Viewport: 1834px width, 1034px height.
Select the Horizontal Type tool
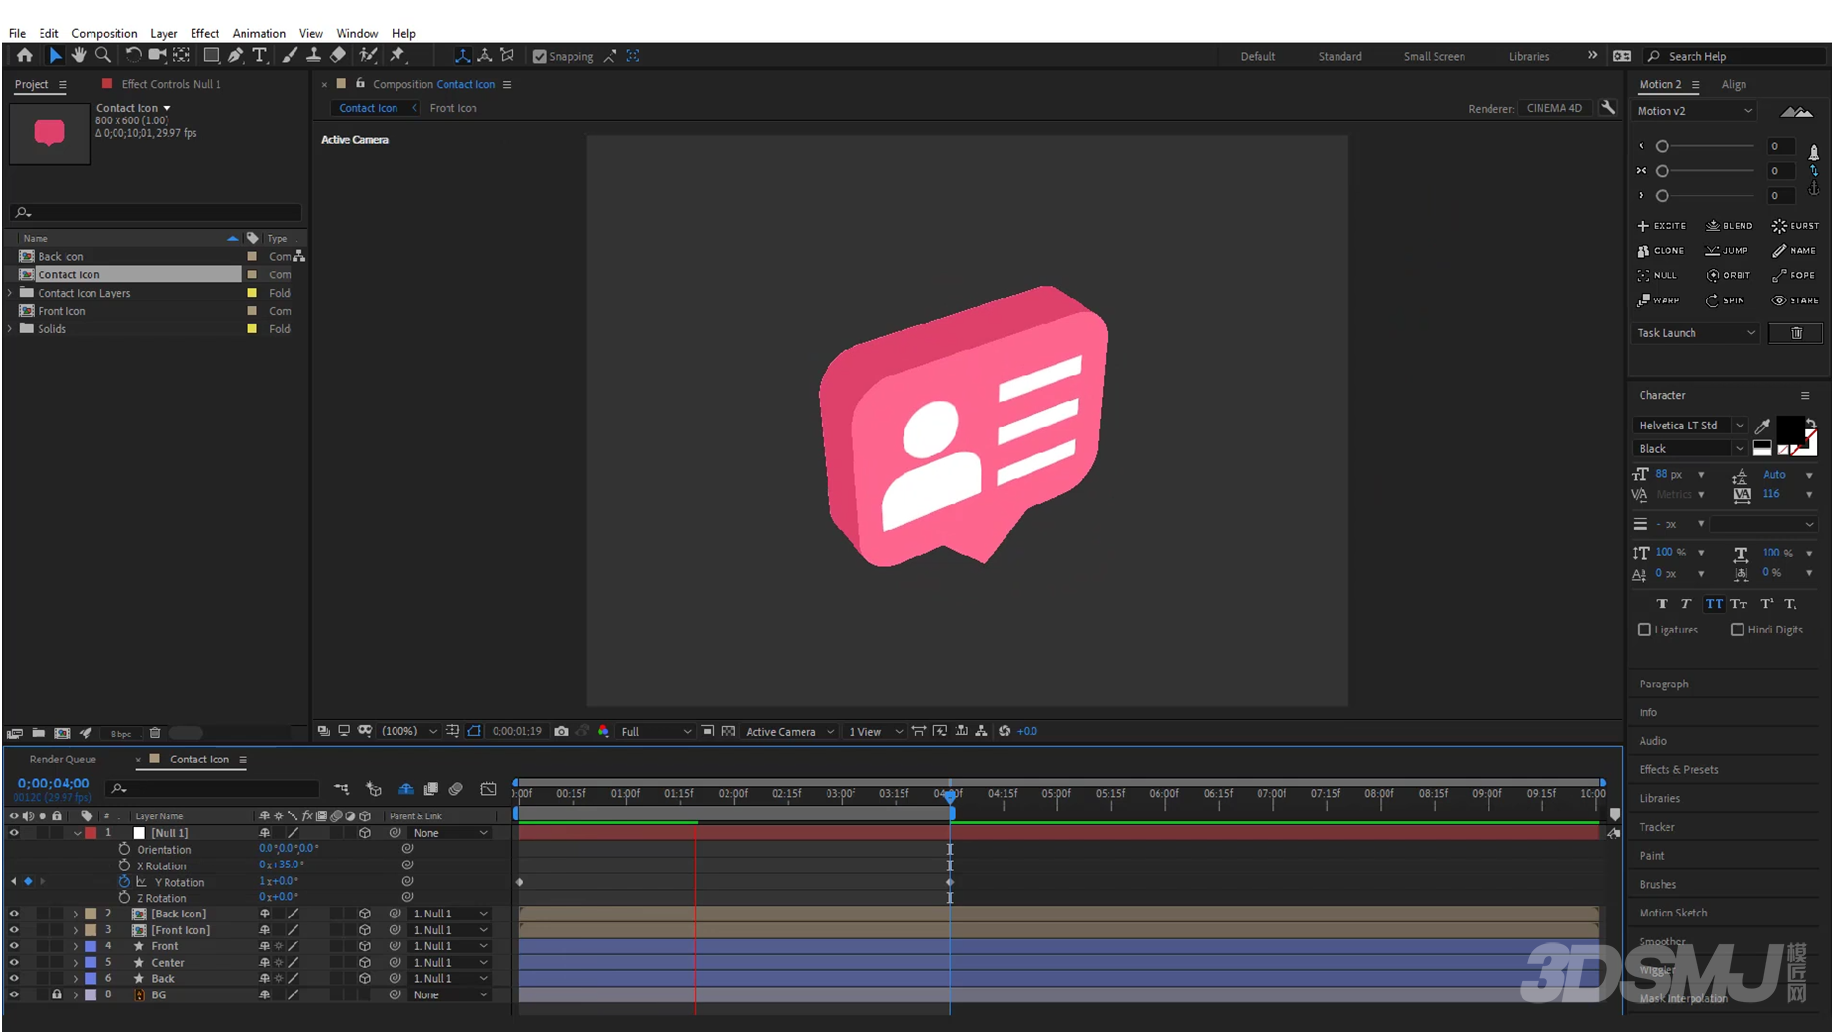point(260,56)
